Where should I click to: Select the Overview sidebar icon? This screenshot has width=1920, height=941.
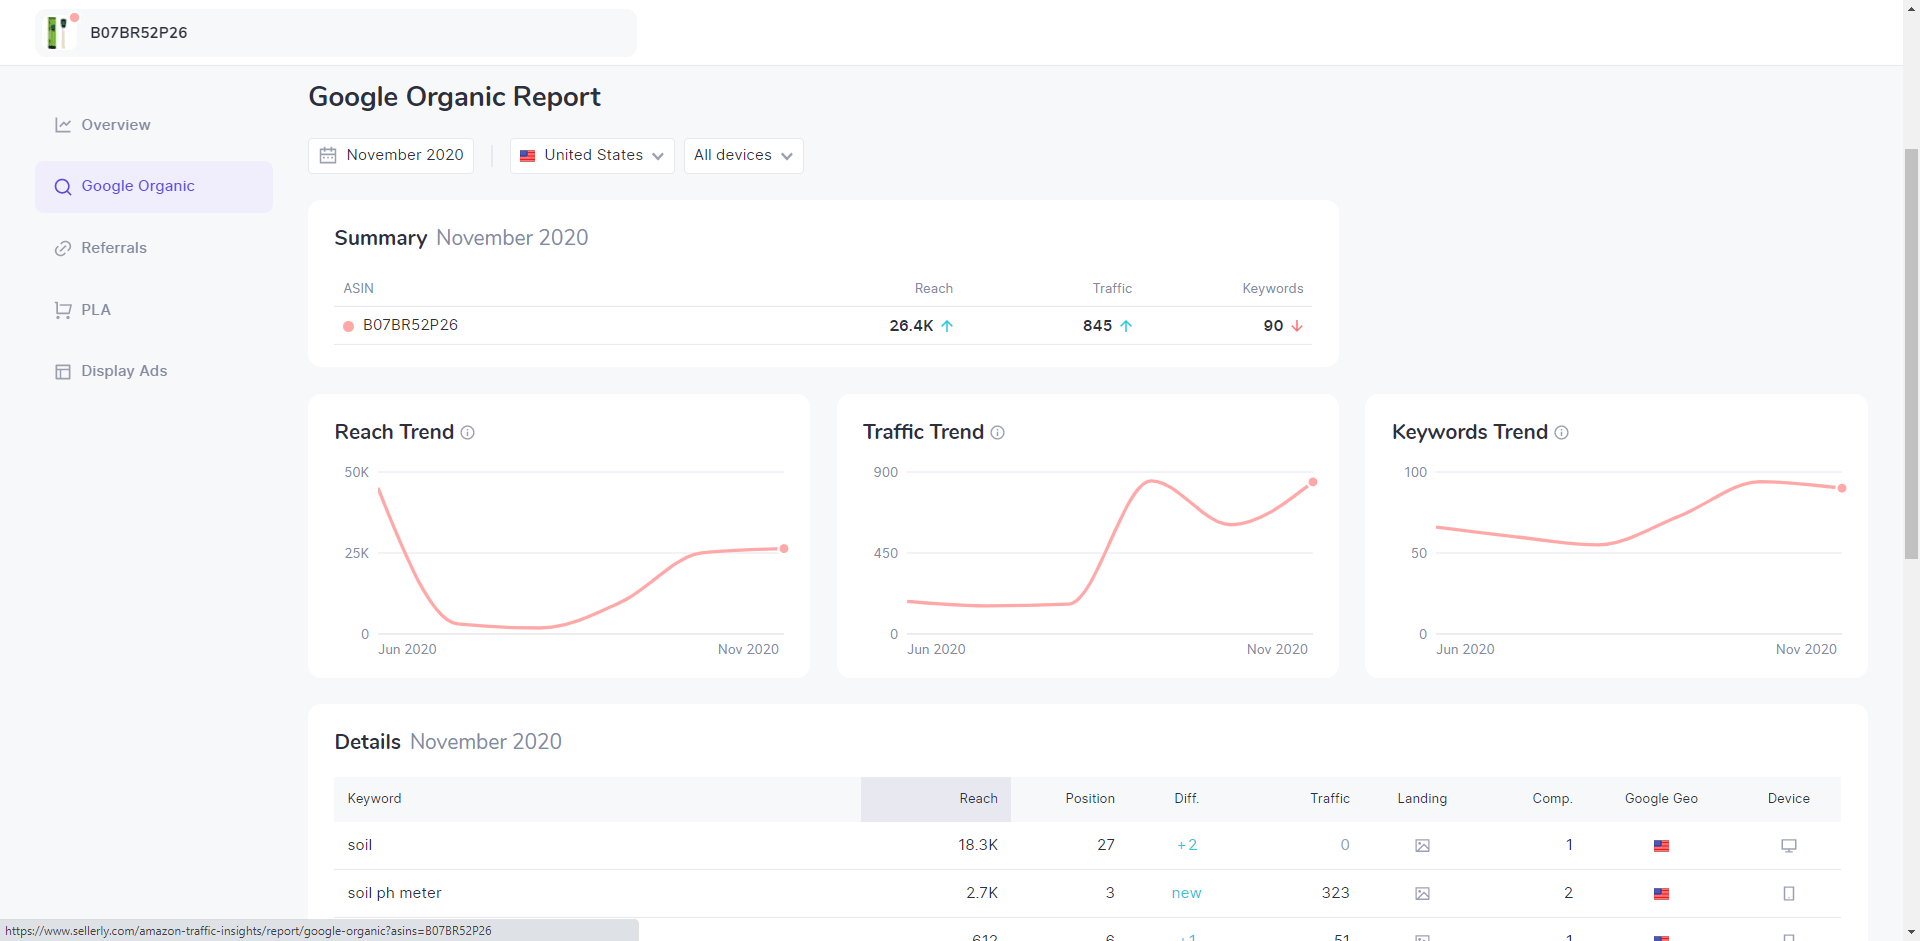(62, 124)
